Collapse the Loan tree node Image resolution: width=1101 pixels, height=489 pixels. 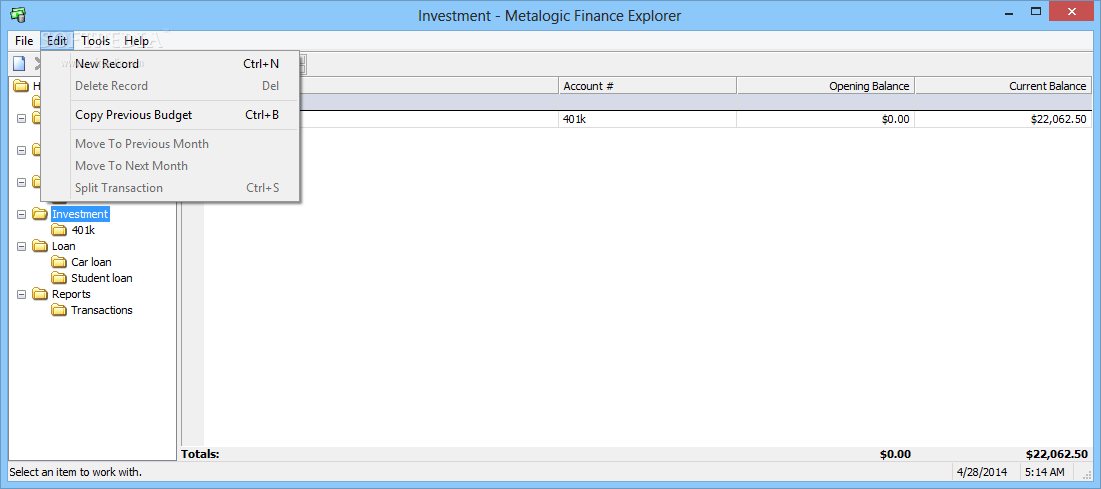tap(21, 246)
